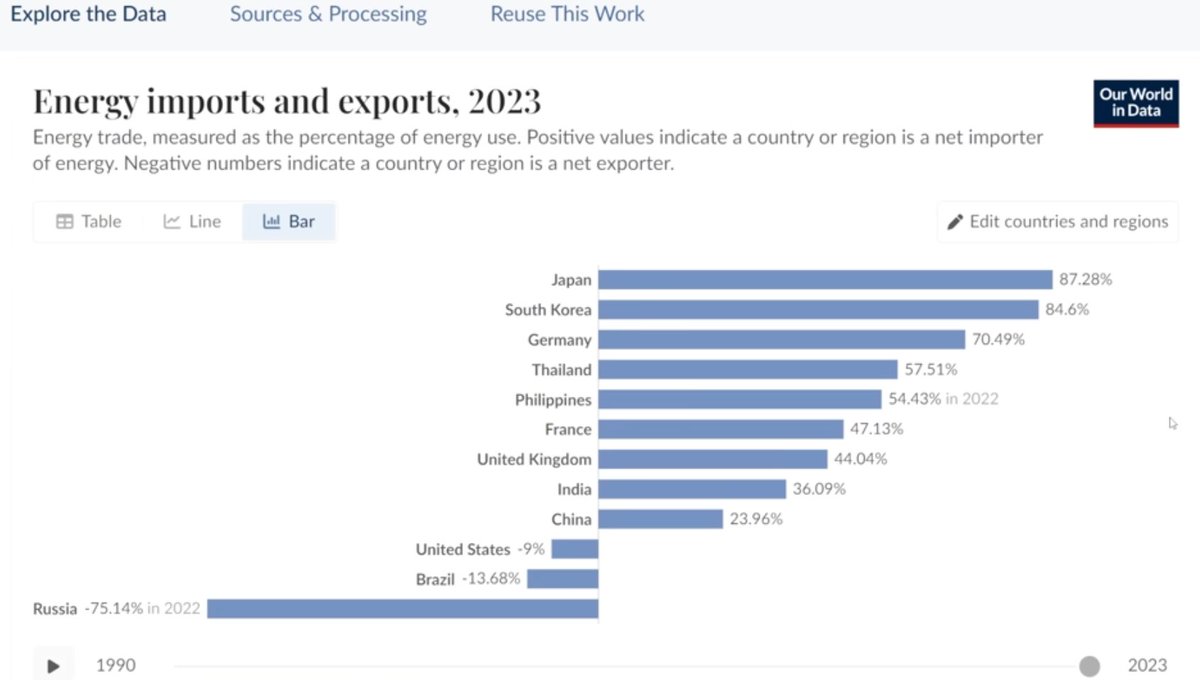Image resolution: width=1200 pixels, height=680 pixels.
Task: Click the 36.09% value label
Action: pos(819,490)
